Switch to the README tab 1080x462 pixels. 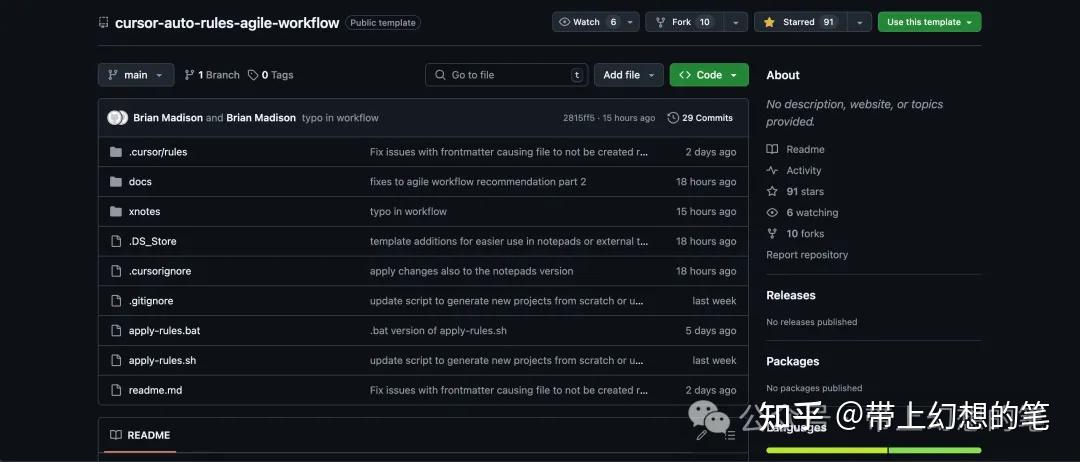(141, 435)
